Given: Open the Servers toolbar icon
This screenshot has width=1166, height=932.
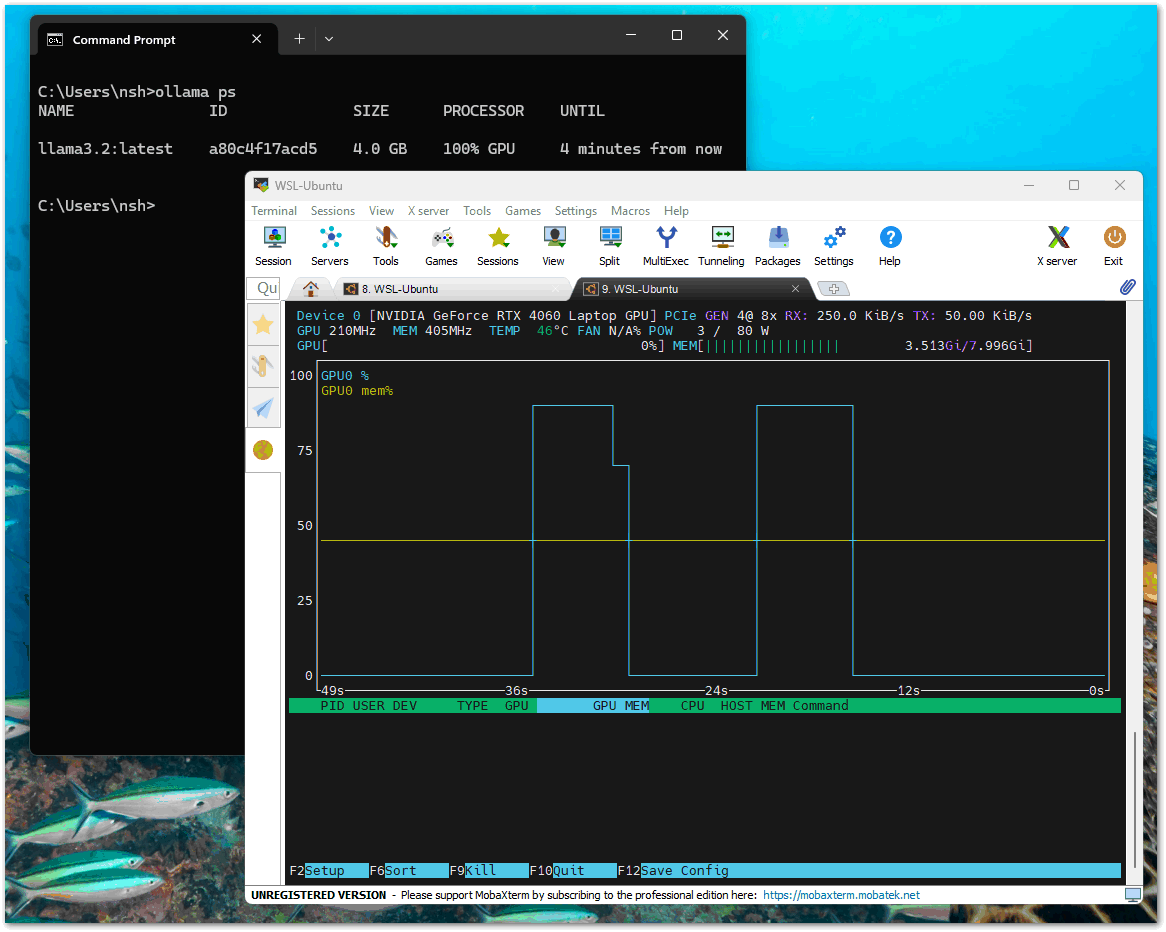Looking at the screenshot, I should (330, 246).
